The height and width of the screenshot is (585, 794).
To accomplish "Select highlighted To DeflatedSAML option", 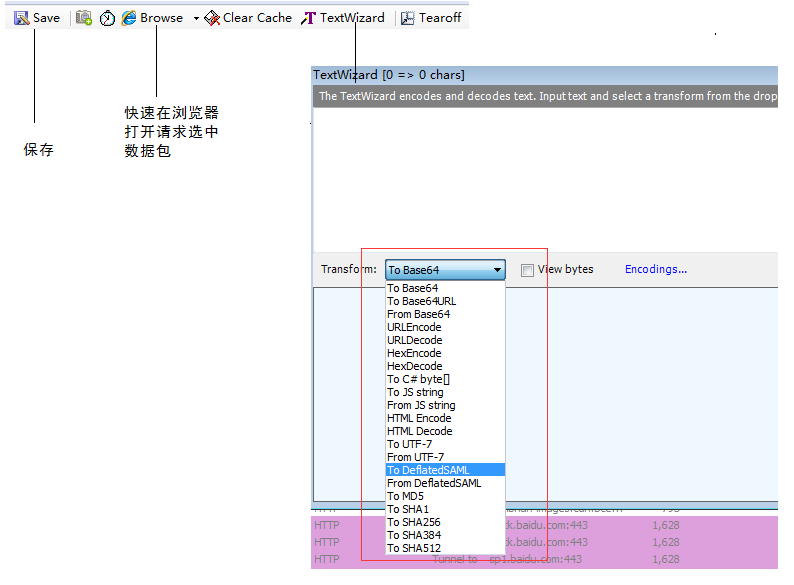I will [x=445, y=470].
